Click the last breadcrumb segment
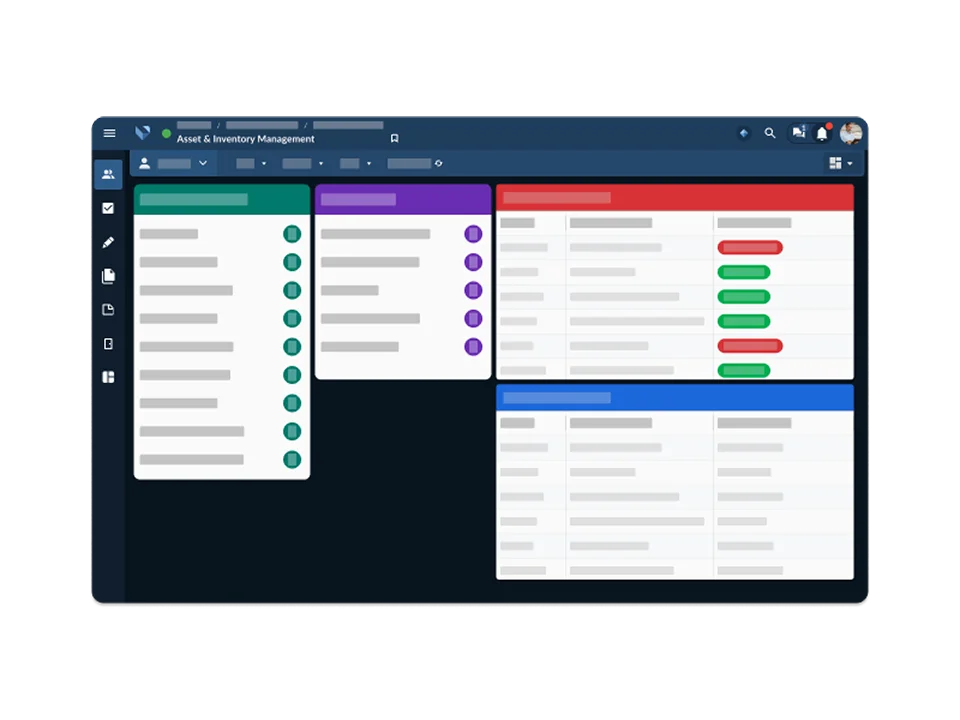960x720 pixels. click(348, 125)
